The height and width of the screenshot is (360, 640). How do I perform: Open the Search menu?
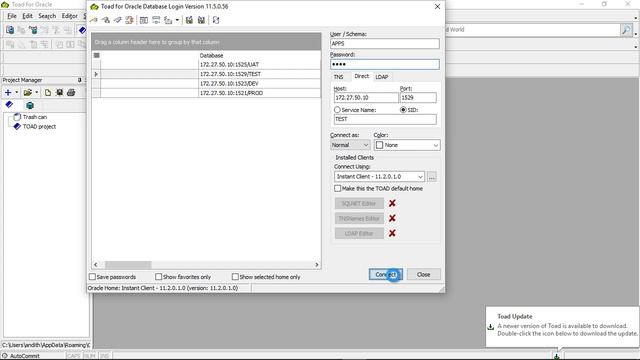(47, 16)
